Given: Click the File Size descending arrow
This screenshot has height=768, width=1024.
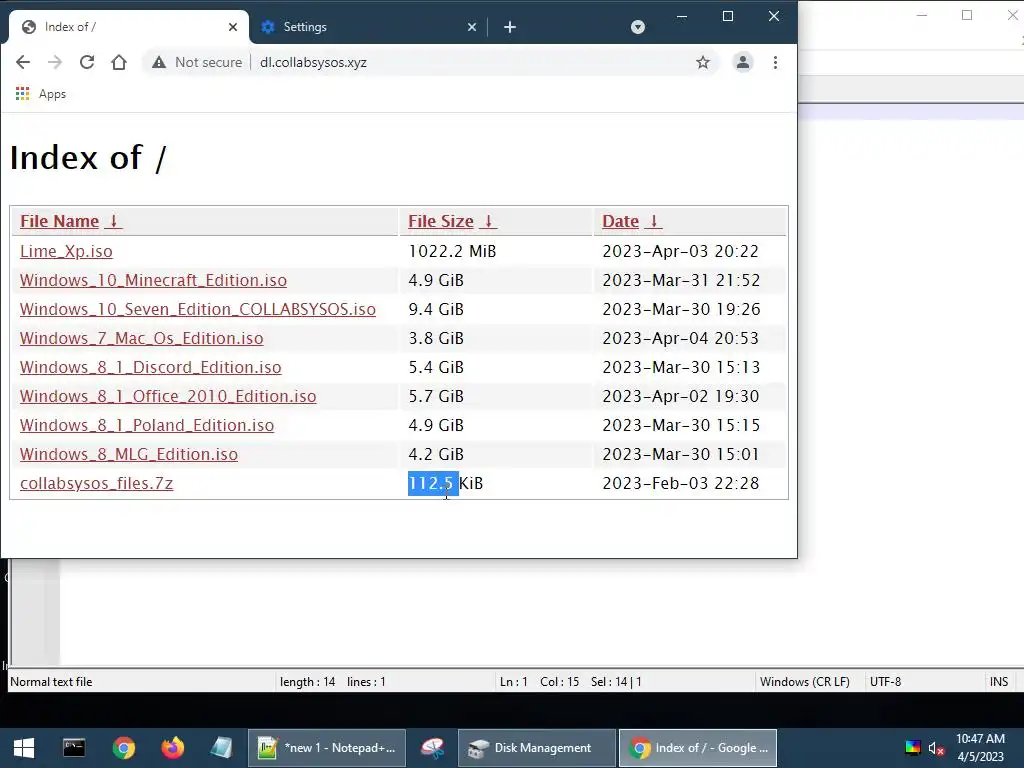Looking at the screenshot, I should click(x=488, y=221).
